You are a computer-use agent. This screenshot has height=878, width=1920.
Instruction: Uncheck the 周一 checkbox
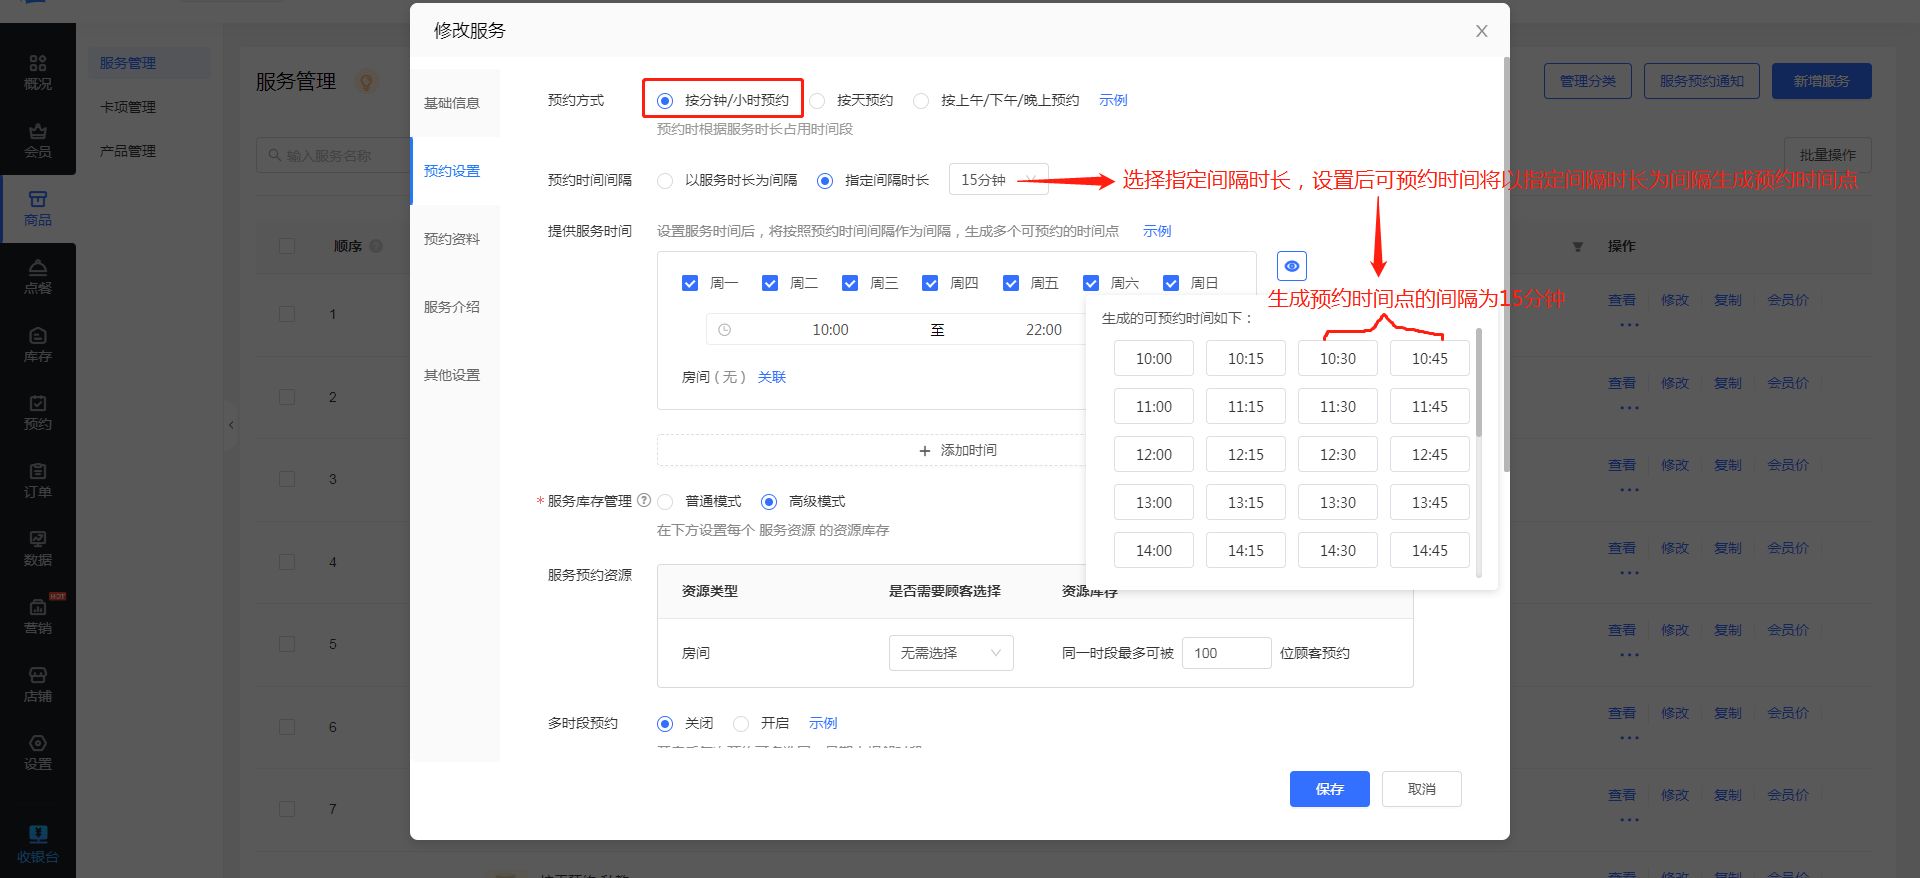pyautogui.click(x=690, y=283)
